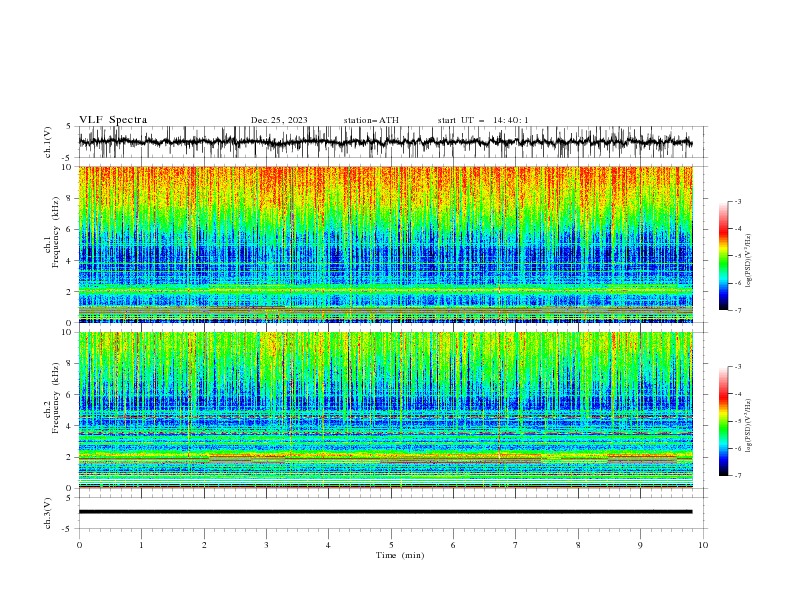Click the "VLF Spectra" title text
The height and width of the screenshot is (612, 792).
[113, 120]
